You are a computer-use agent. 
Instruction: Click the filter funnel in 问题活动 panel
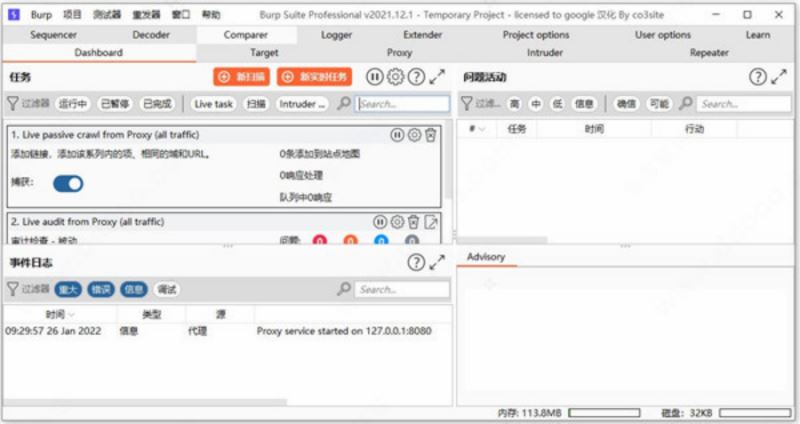pos(466,104)
